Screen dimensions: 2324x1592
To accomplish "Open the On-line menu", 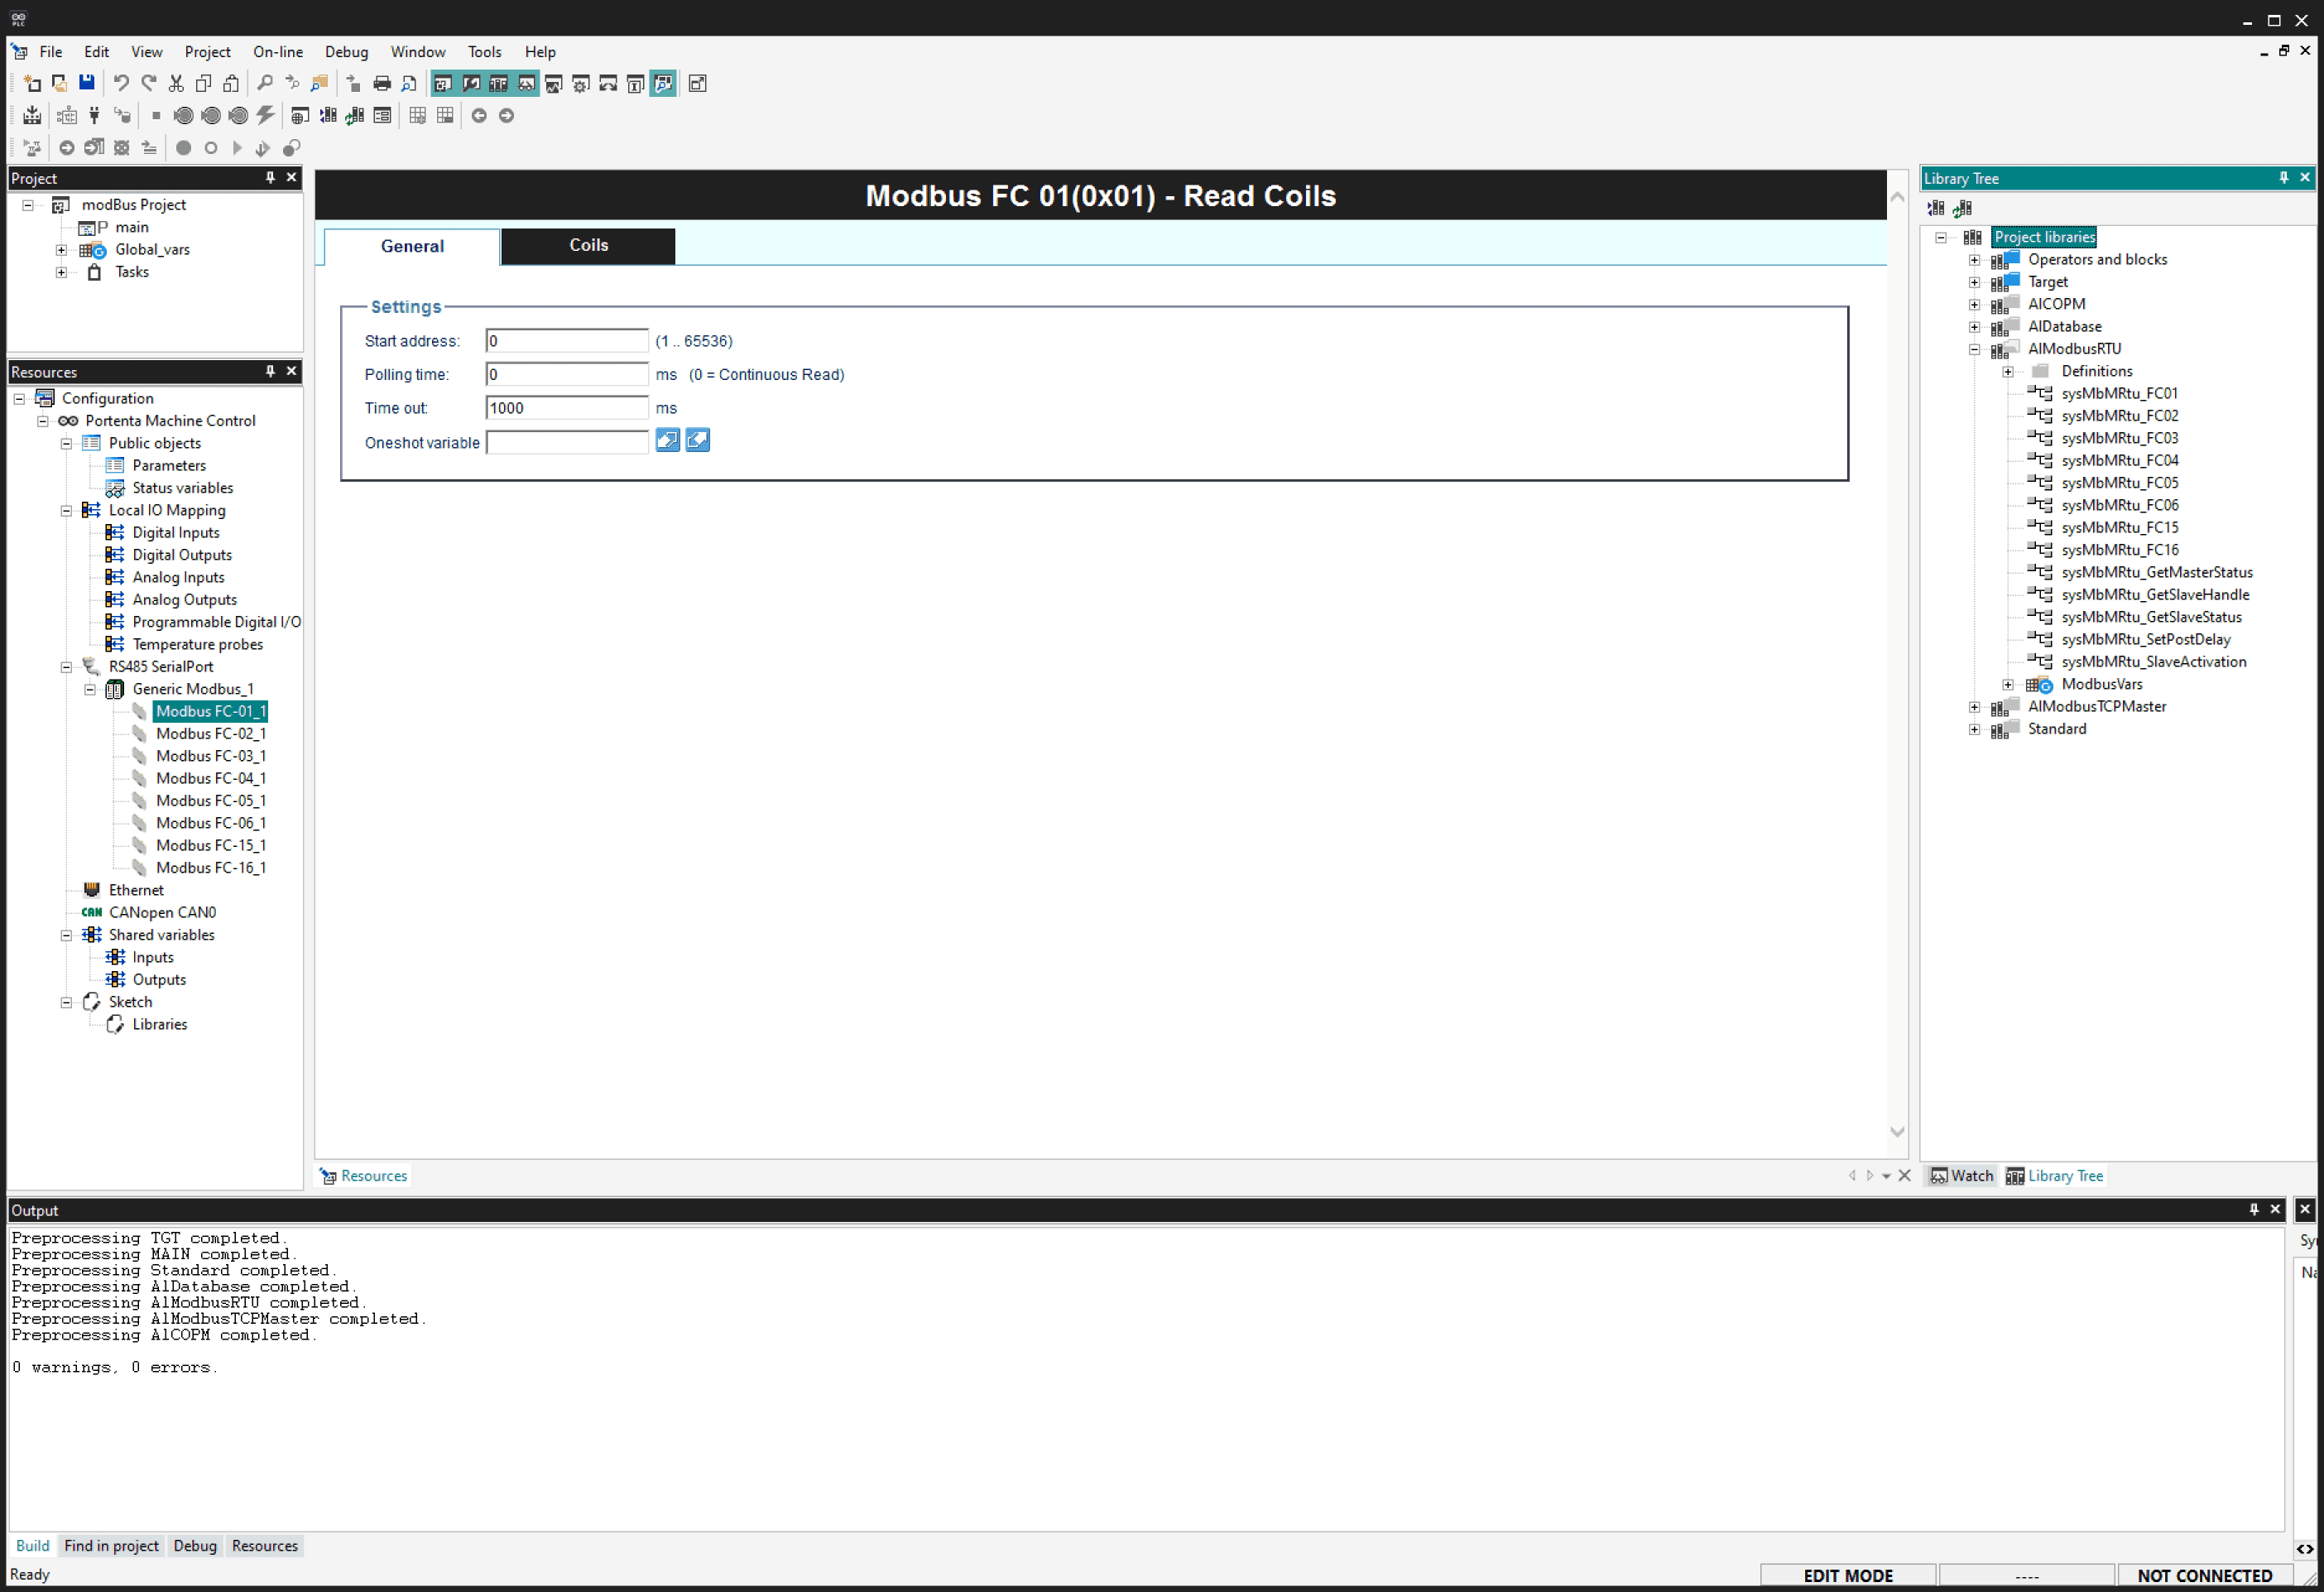I will click(278, 51).
